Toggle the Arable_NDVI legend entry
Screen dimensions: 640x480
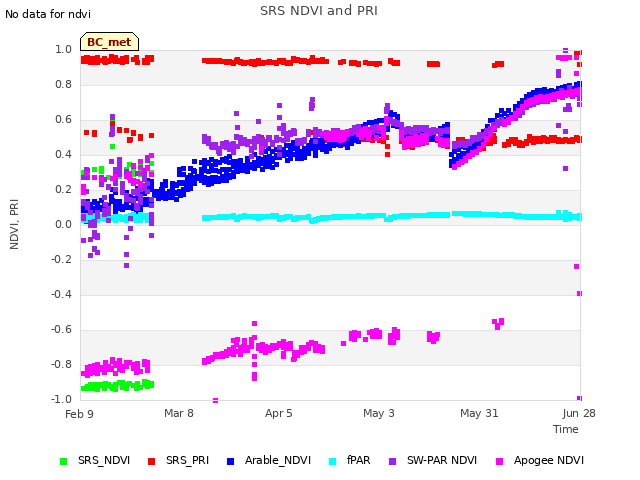tap(269, 461)
